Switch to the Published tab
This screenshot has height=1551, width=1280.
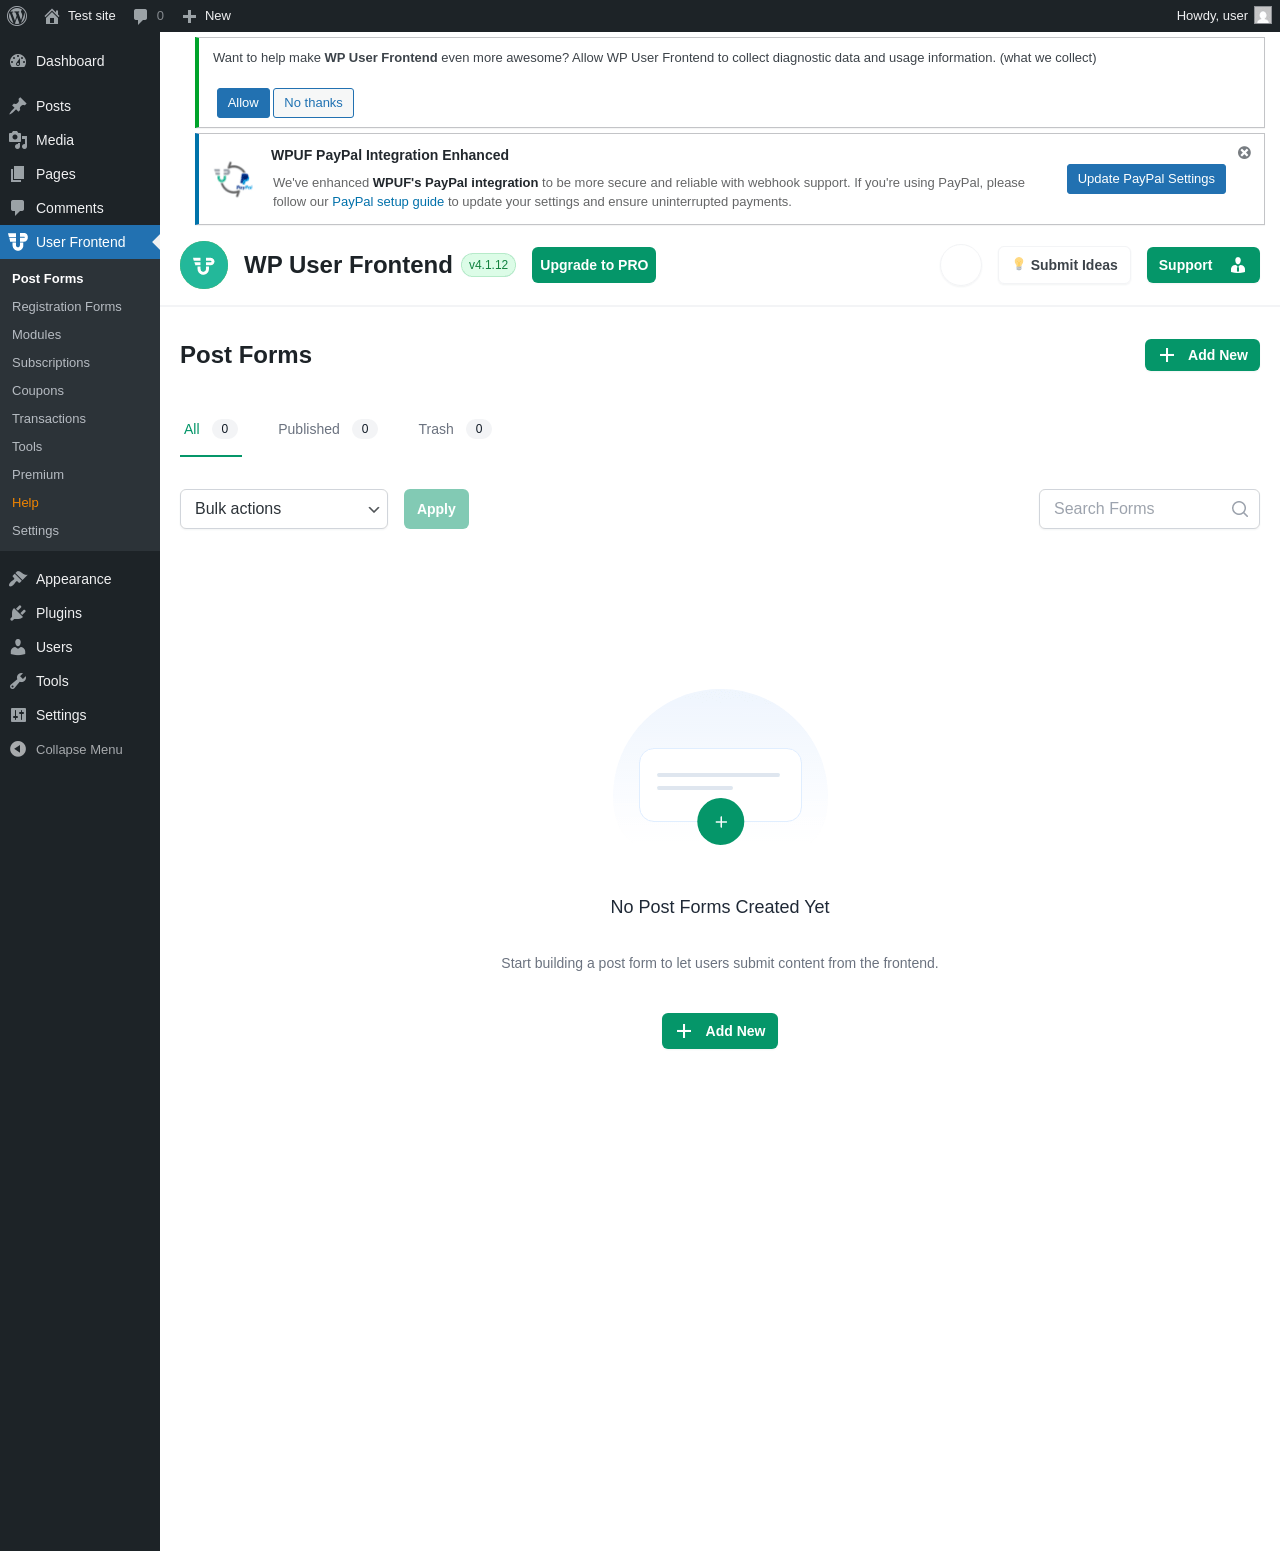(327, 429)
